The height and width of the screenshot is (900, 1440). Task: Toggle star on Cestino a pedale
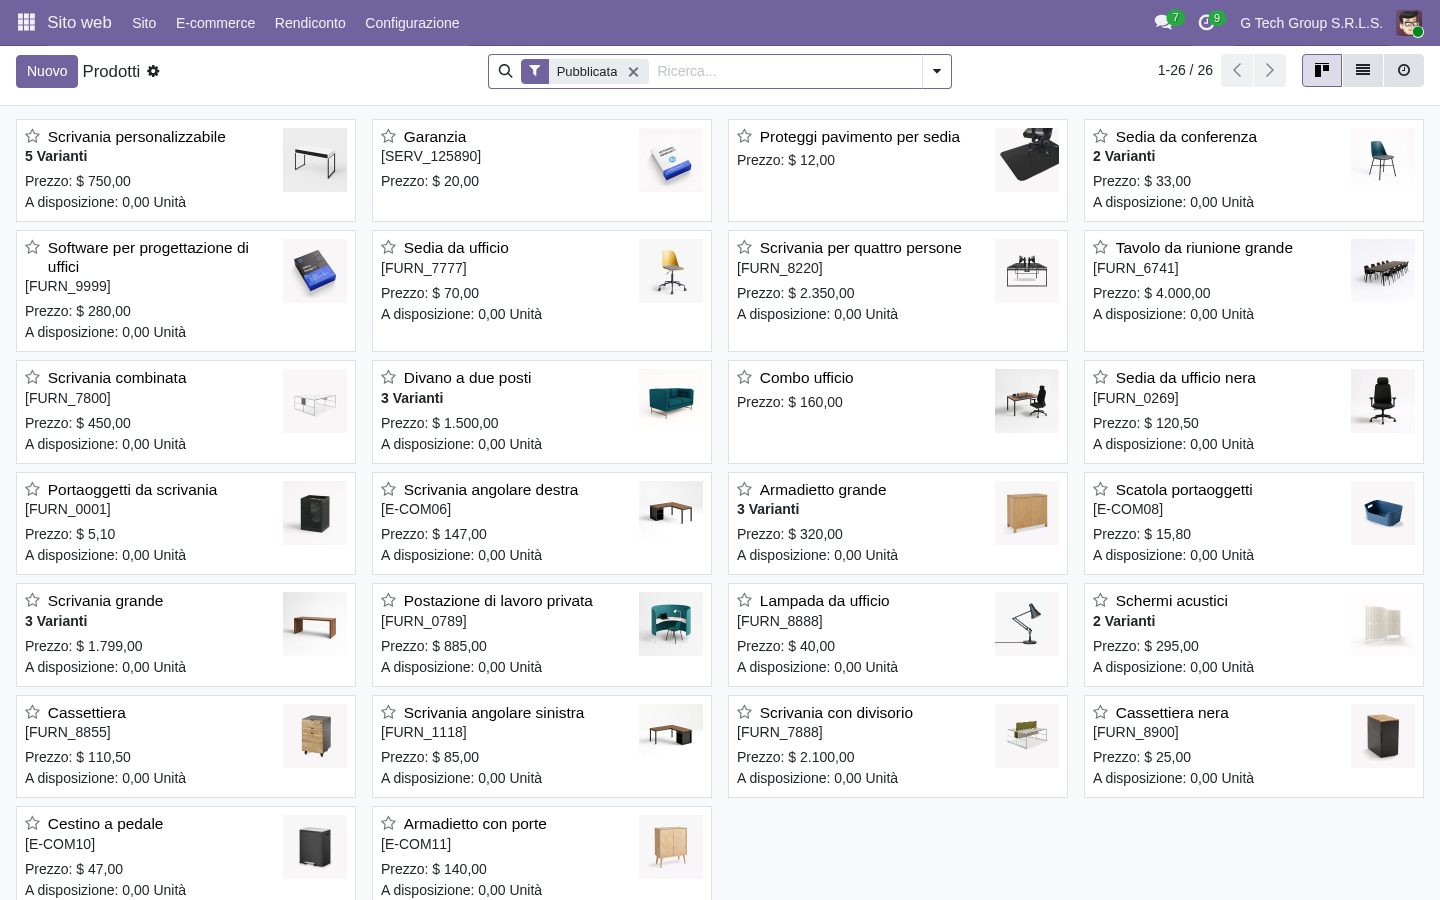click(32, 823)
